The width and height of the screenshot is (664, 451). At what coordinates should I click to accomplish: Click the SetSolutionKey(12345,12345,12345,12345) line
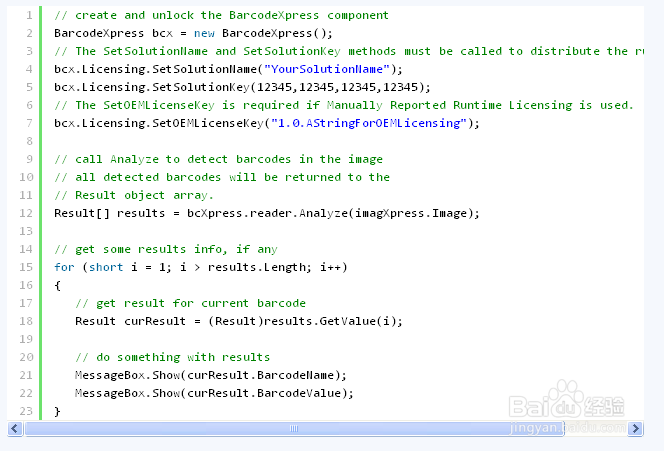click(x=242, y=88)
